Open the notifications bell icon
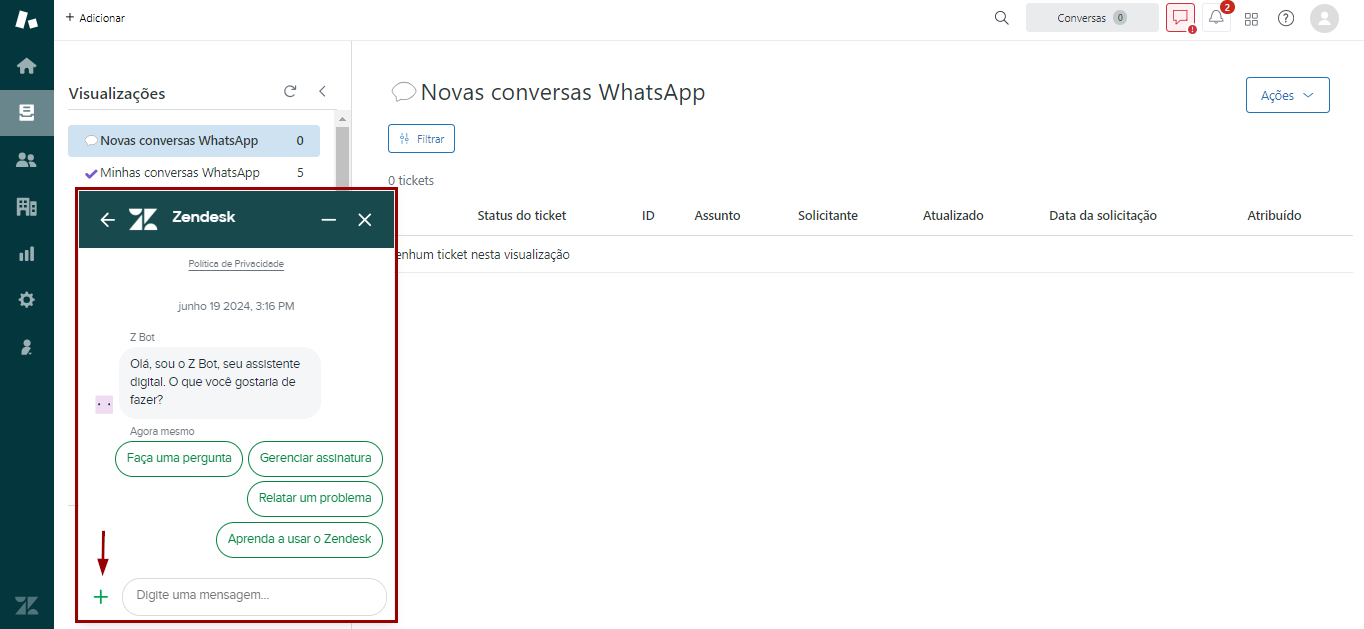This screenshot has height=629, width=1364. [1216, 18]
